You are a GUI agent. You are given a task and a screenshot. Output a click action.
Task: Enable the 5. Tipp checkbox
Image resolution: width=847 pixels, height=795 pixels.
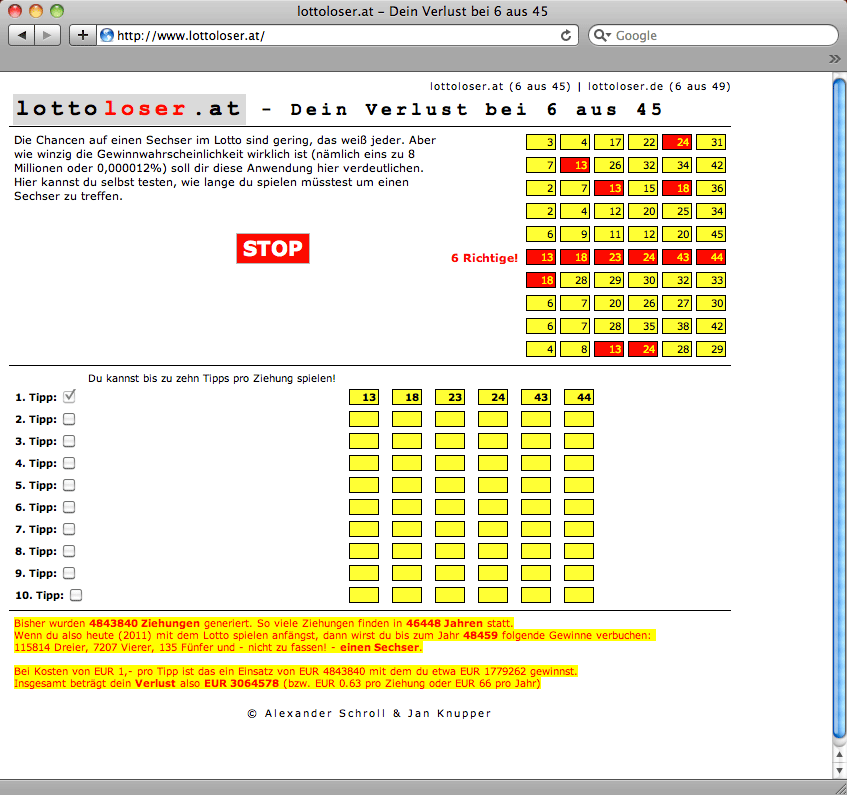69,485
